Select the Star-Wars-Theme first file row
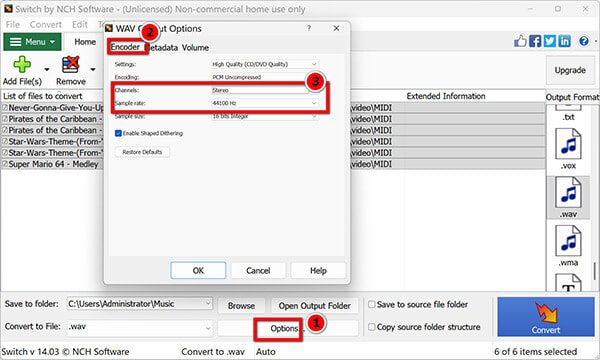This screenshot has width=600, height=360. [53, 142]
